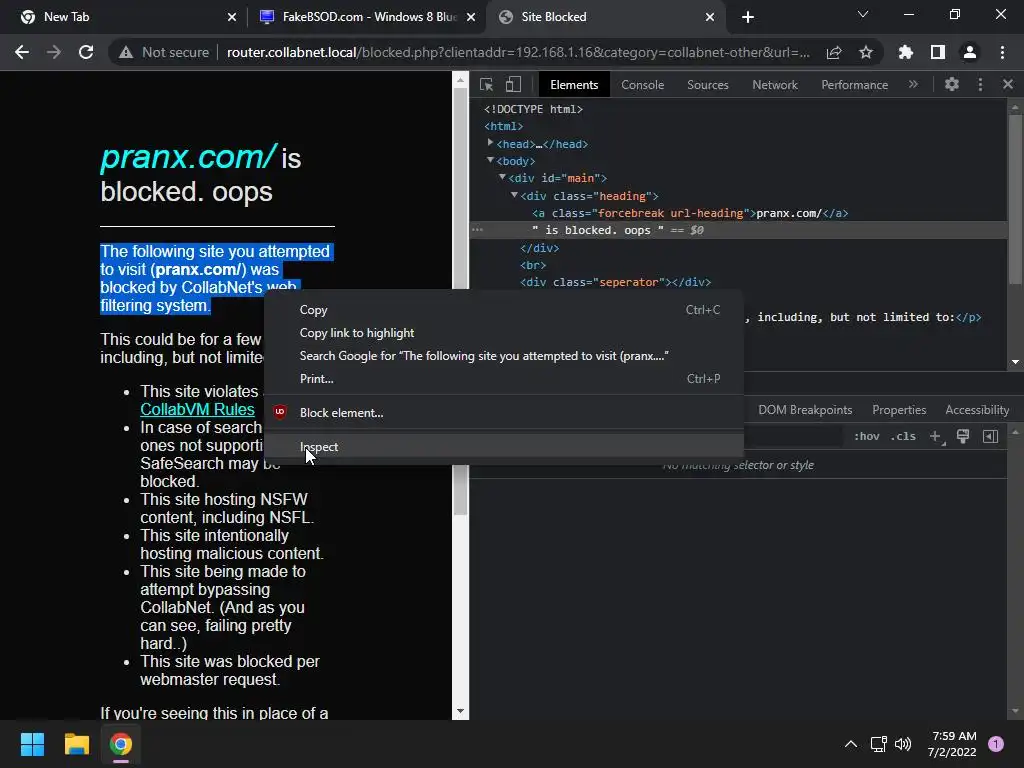
Task: Choose Search Google for selected text
Action: pos(504,356)
